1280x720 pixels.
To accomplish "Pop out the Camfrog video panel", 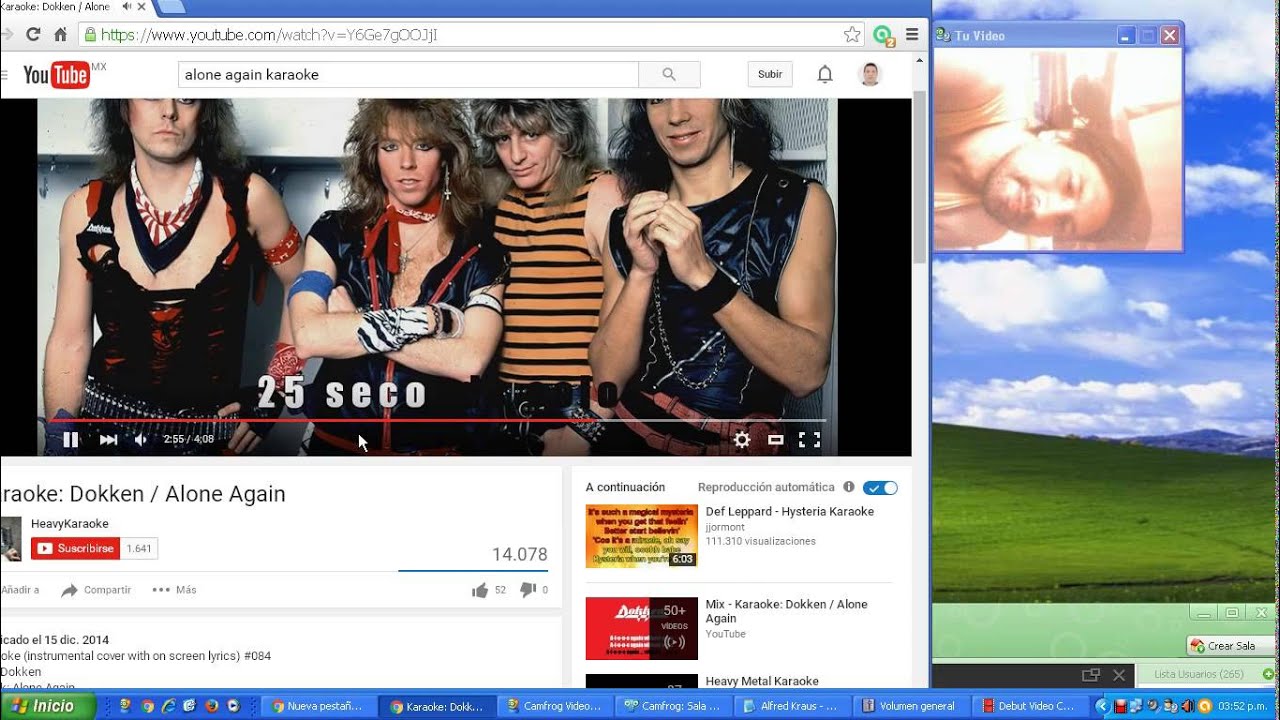I will [x=1091, y=676].
